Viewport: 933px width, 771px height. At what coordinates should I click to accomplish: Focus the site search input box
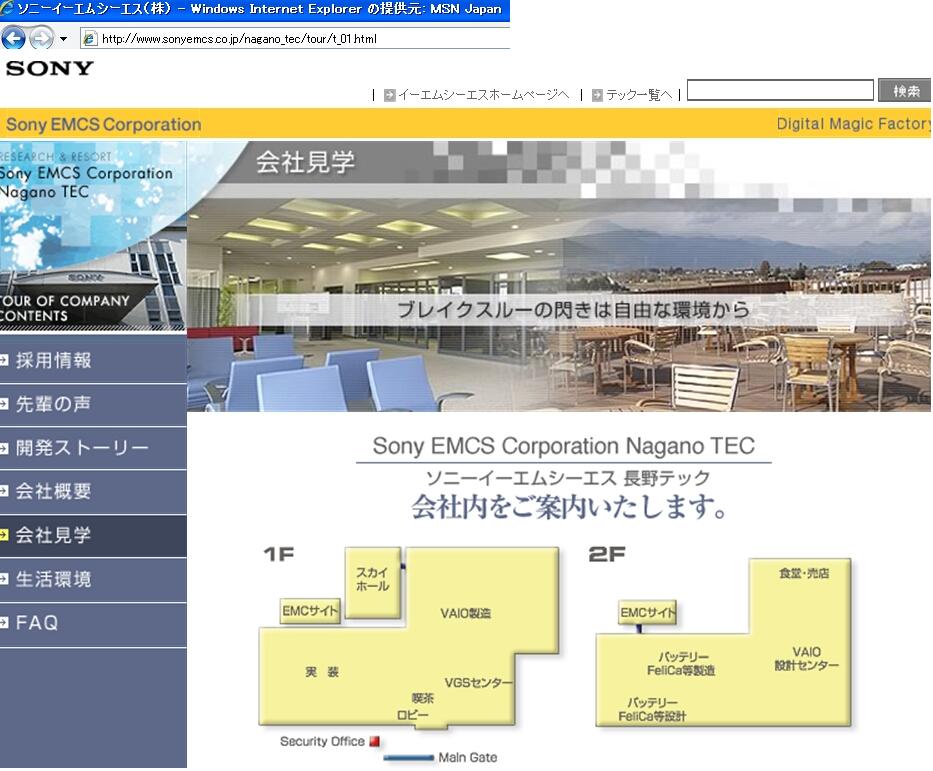780,90
